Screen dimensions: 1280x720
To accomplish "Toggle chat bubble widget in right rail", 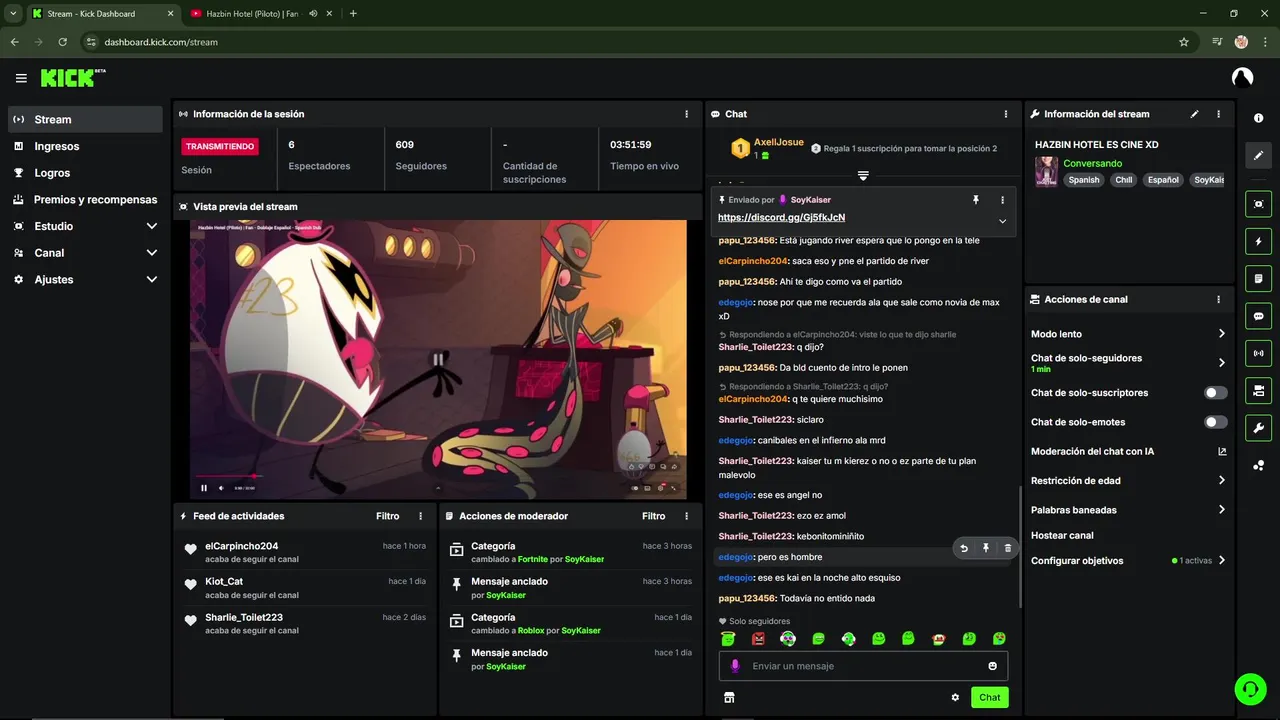I will pos(1258,316).
